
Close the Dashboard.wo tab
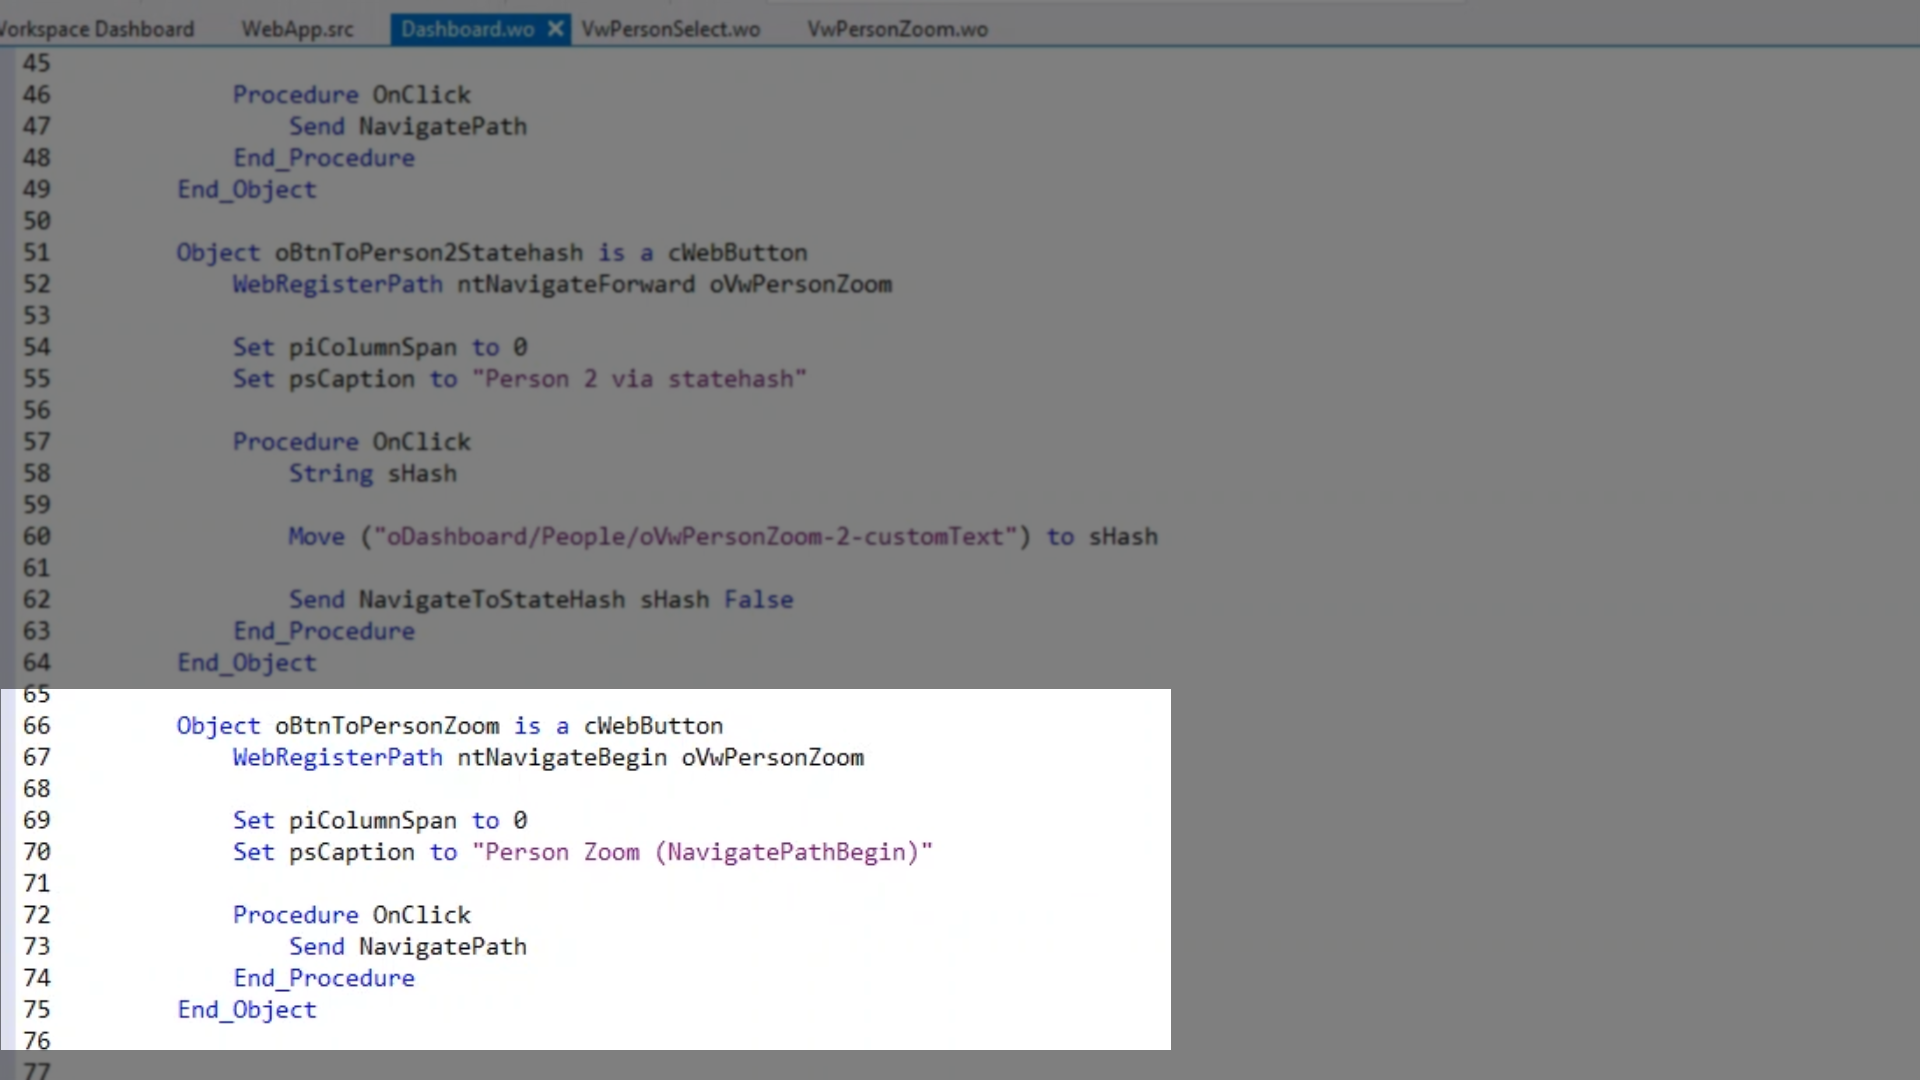pos(555,29)
